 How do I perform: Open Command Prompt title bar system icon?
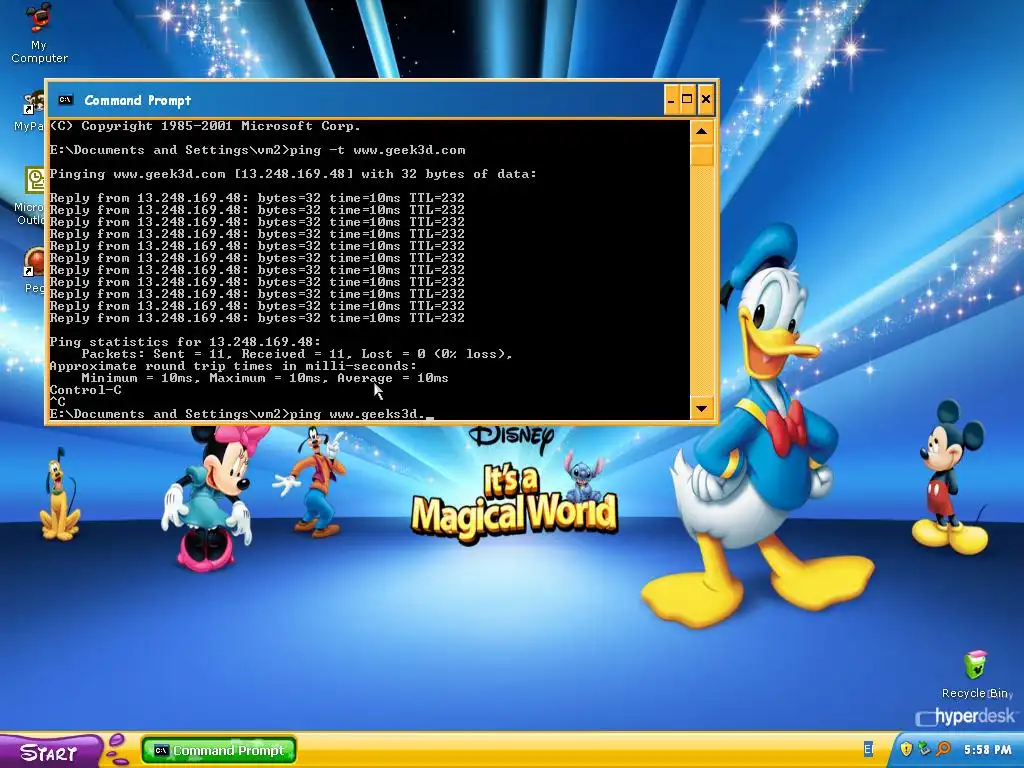pos(65,100)
